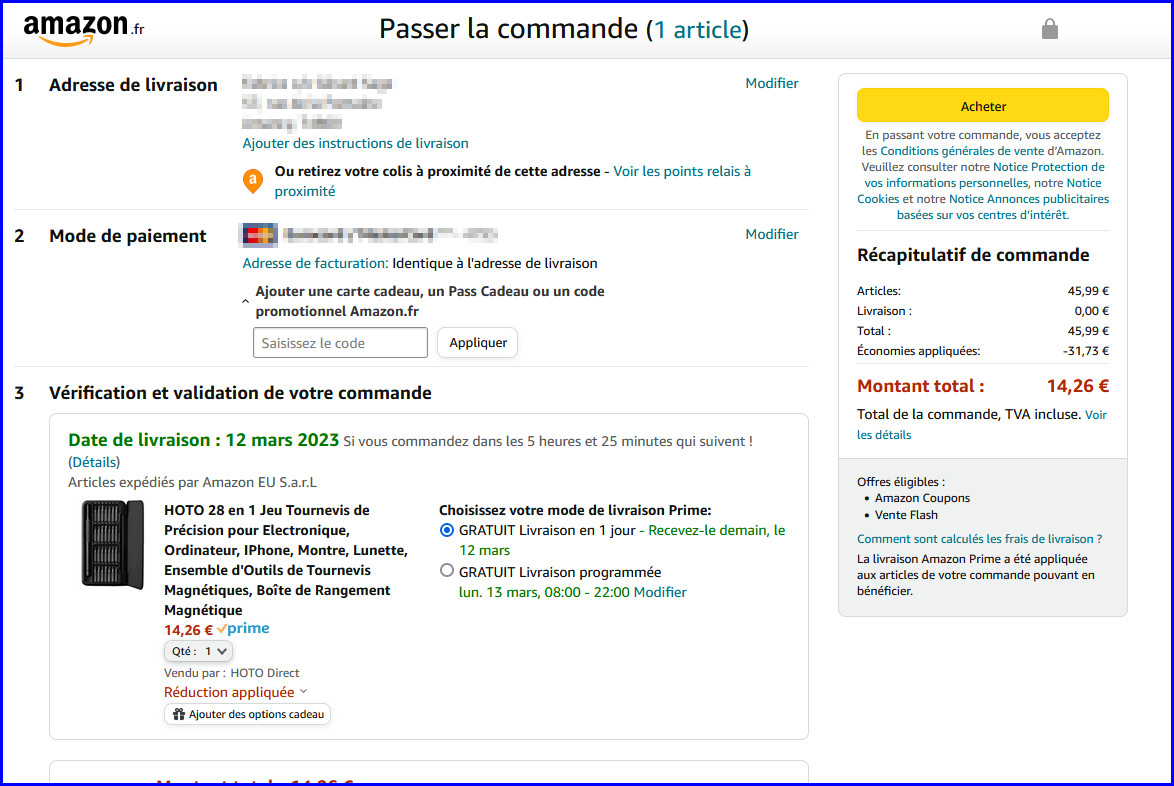Click Économies appliquées -31,73 € value
The width and height of the screenshot is (1174, 786).
[1086, 351]
